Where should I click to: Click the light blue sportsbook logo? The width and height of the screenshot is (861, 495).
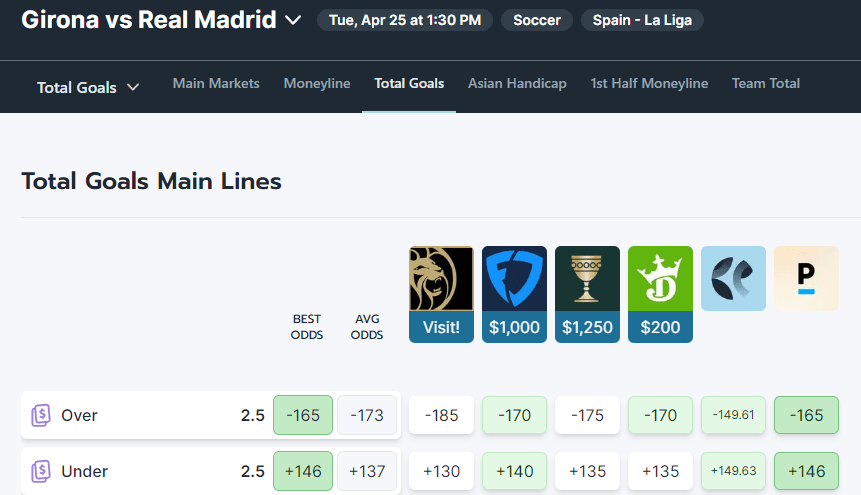733,279
